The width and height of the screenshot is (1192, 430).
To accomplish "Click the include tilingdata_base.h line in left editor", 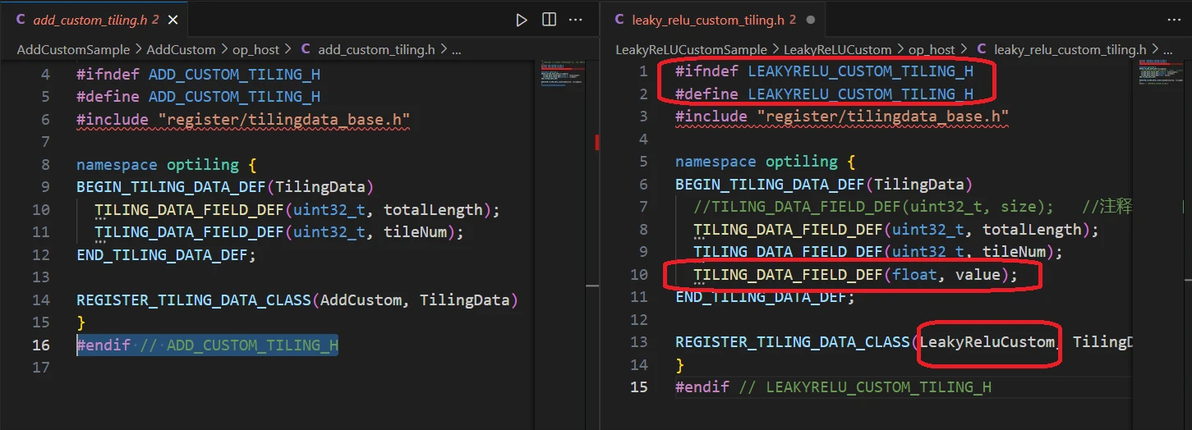I will click(x=244, y=119).
